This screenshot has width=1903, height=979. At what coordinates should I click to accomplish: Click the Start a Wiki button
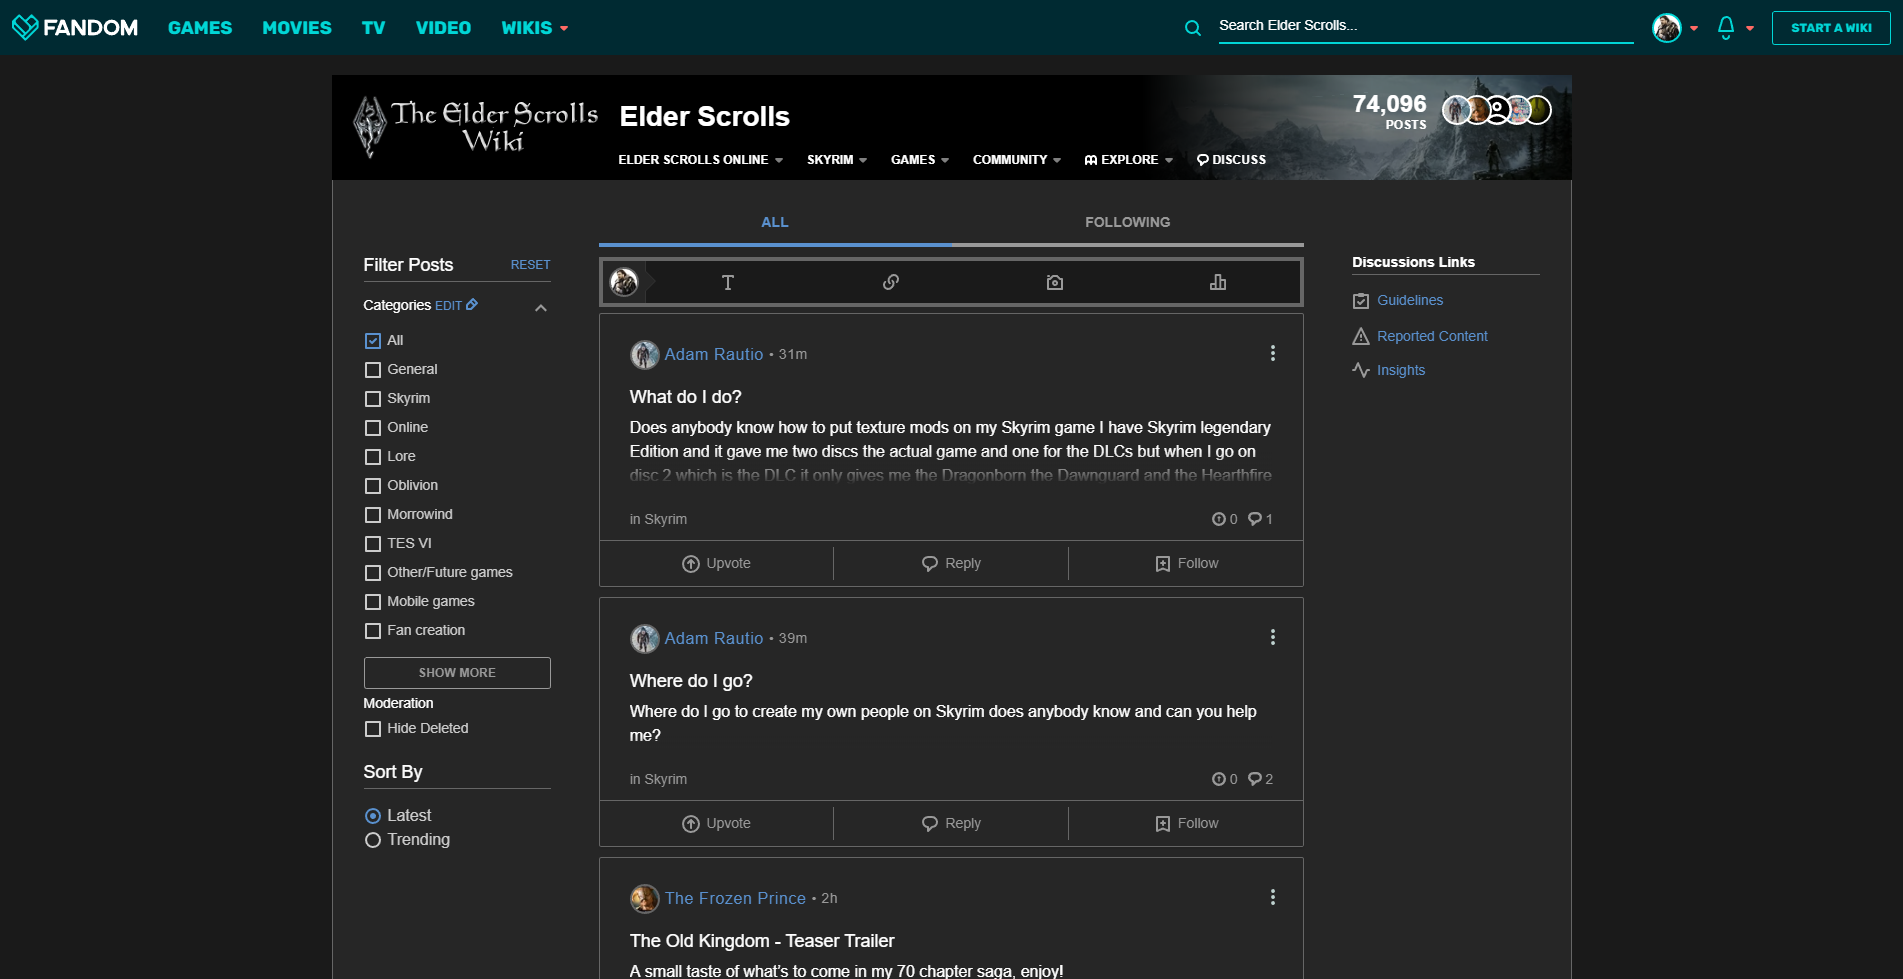1831,28
